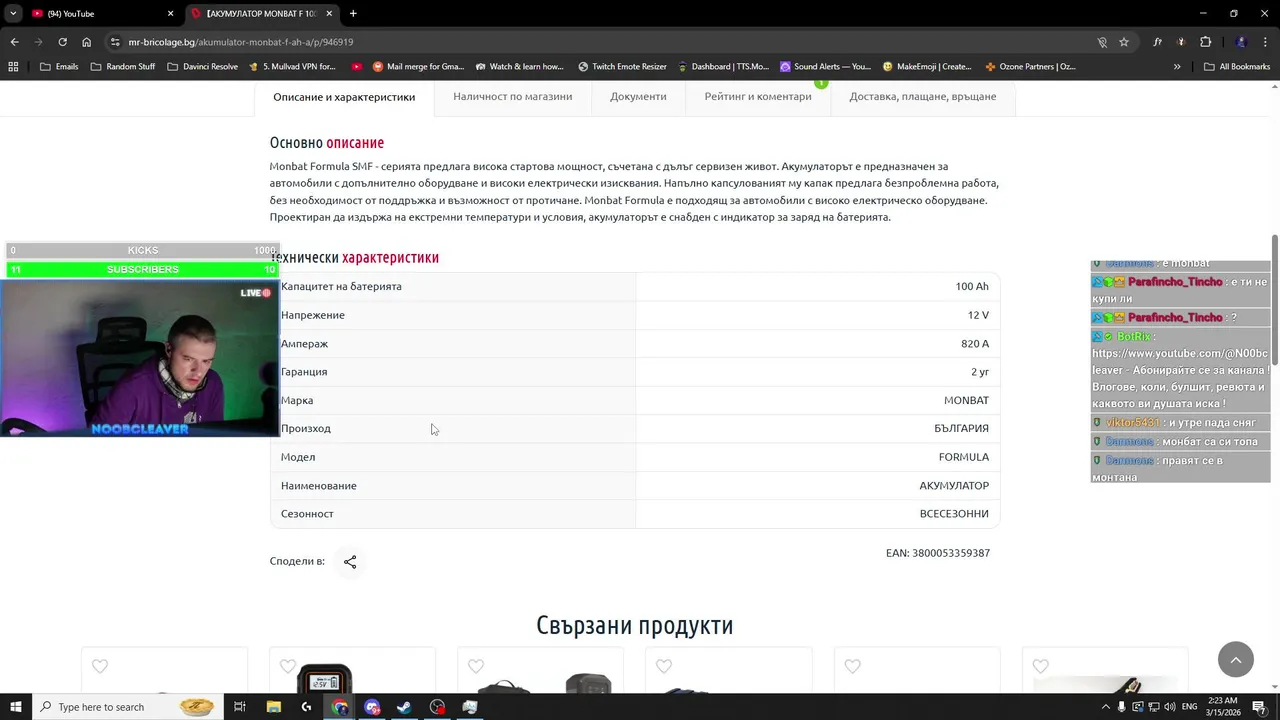Open Discord from the taskbar
Image resolution: width=1280 pixels, height=720 pixels.
tap(372, 707)
